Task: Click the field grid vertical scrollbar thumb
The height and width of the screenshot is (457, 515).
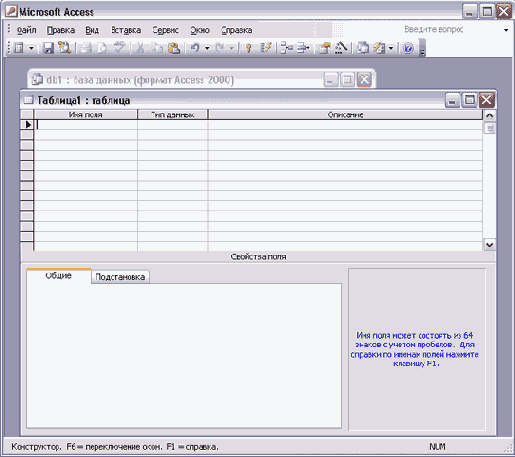Action: tap(489, 128)
